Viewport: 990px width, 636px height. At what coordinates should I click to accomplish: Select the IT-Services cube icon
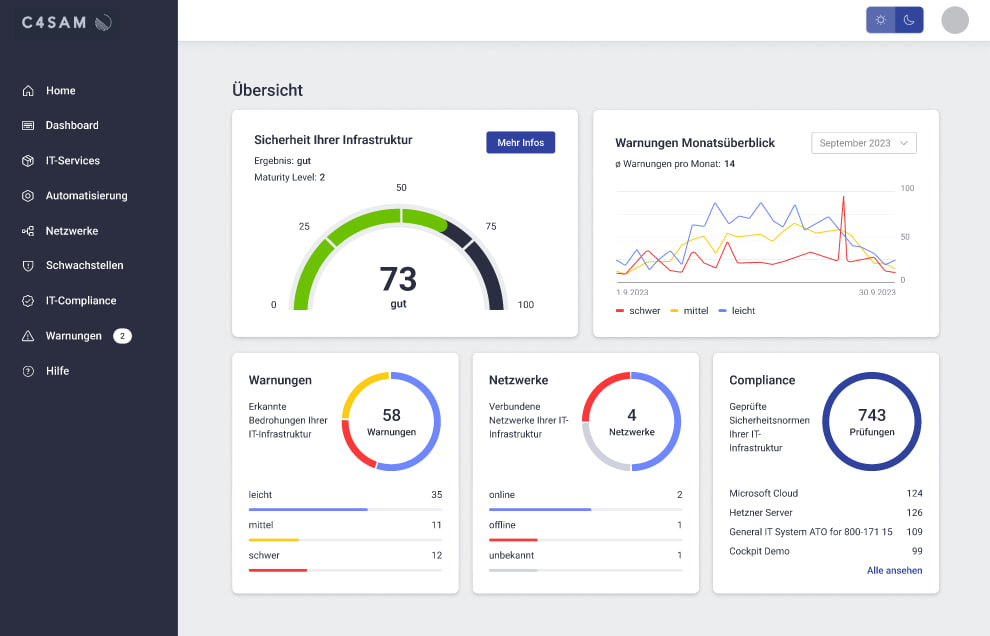pos(28,161)
